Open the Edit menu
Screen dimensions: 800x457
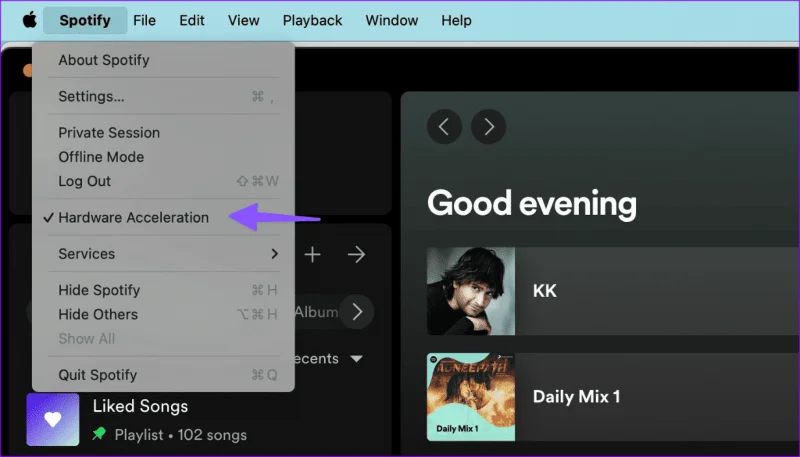tap(192, 20)
